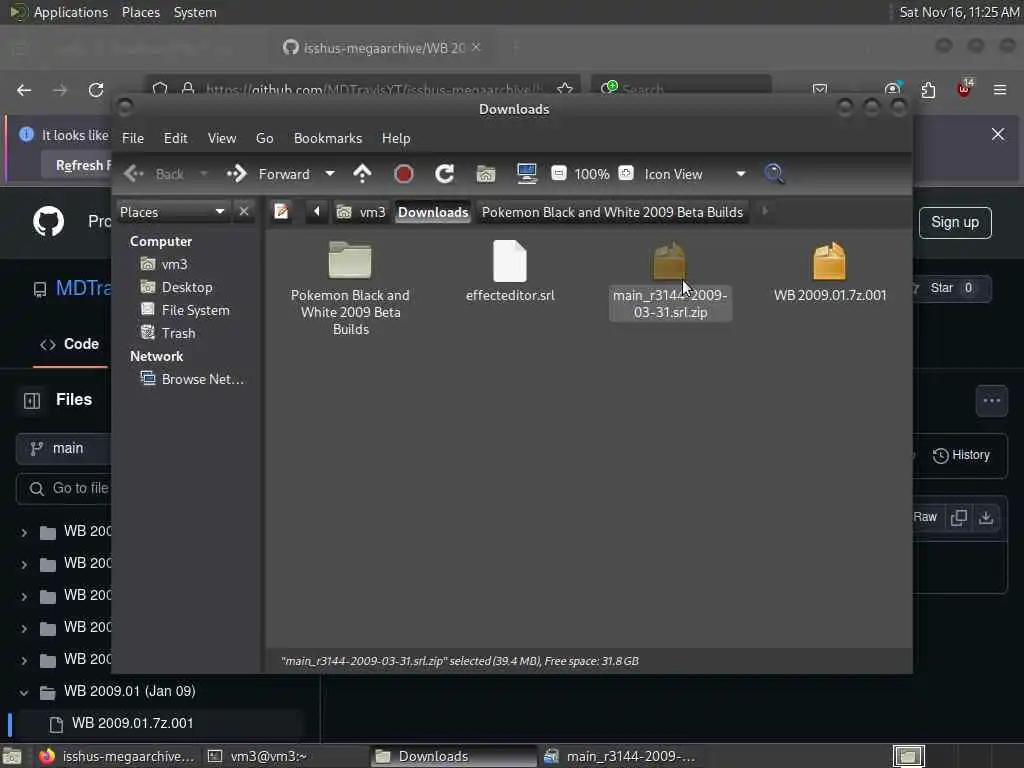1024x768 pixels.
Task: Select Pokemon Black and White 2009 Beta Builds folder
Action: point(350,288)
